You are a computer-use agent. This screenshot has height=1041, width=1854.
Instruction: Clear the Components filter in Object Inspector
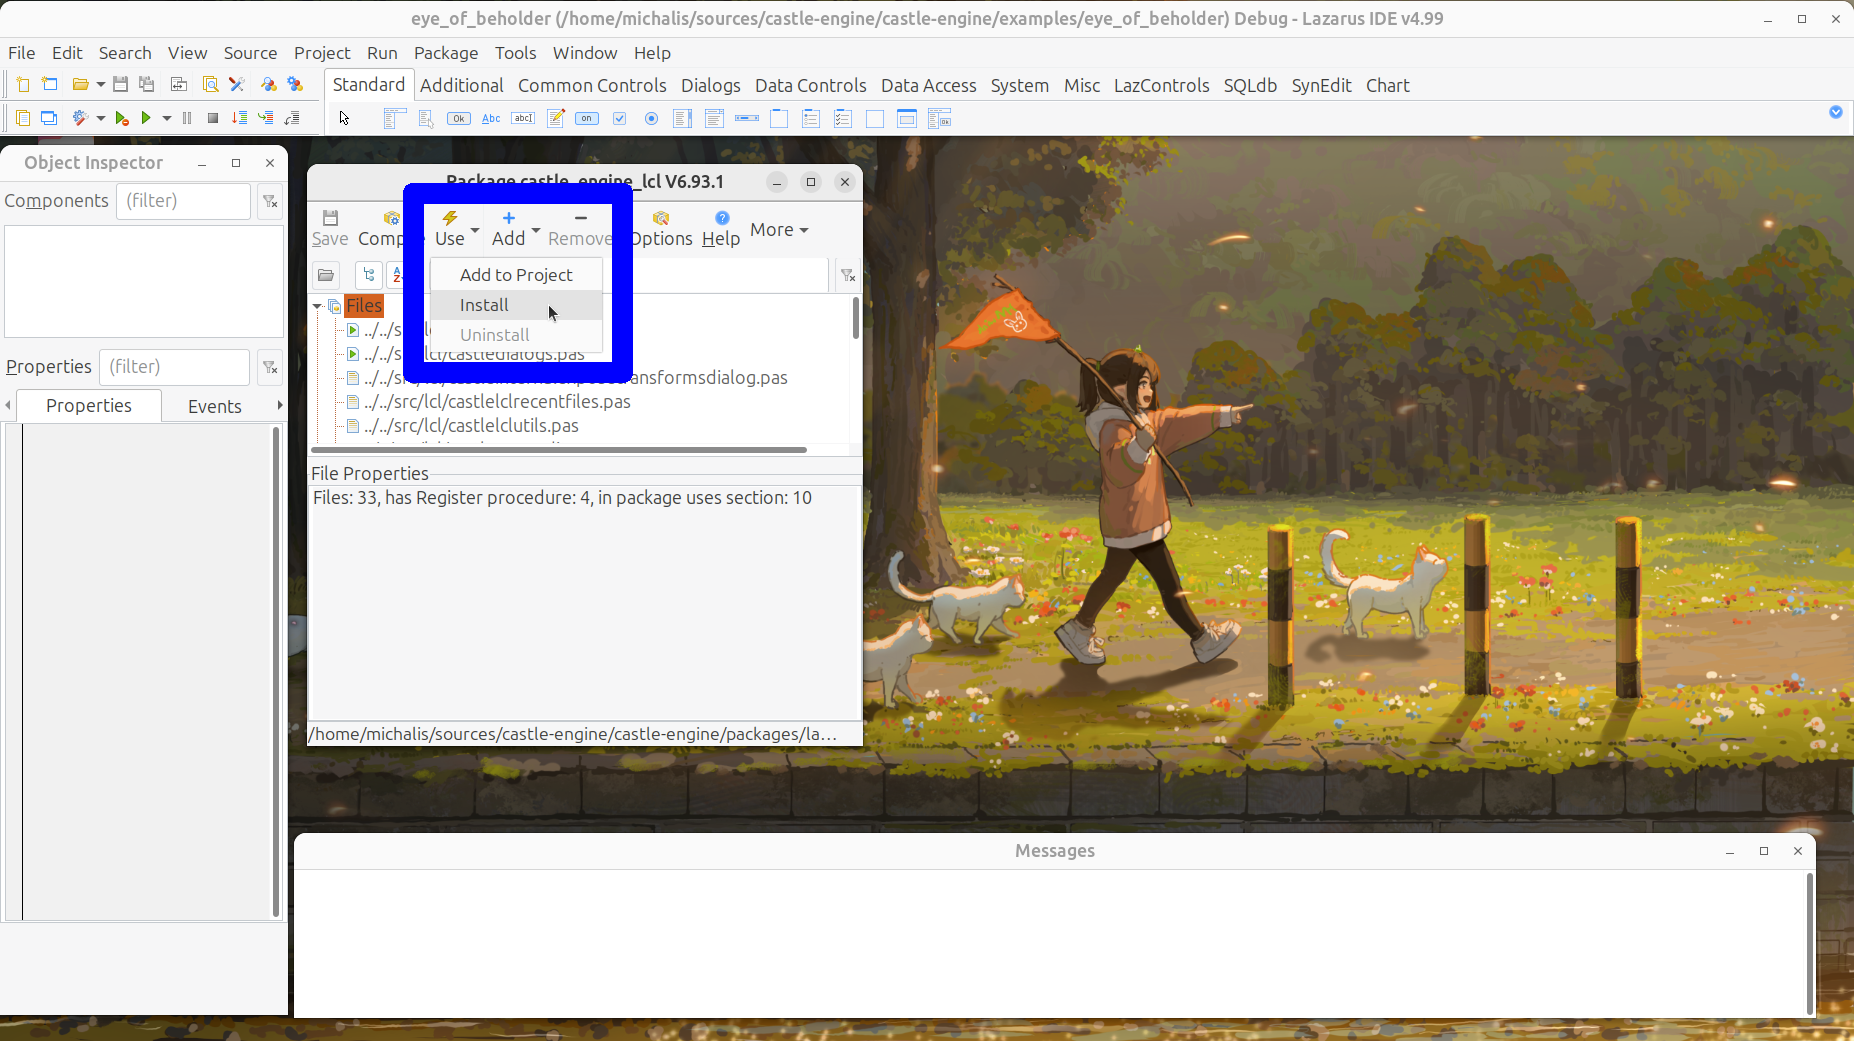pos(270,202)
